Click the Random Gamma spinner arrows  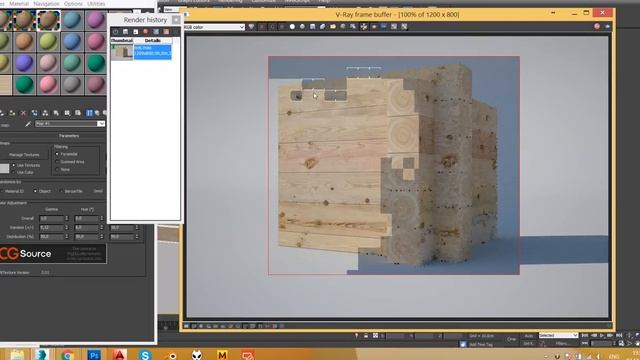coord(67,227)
